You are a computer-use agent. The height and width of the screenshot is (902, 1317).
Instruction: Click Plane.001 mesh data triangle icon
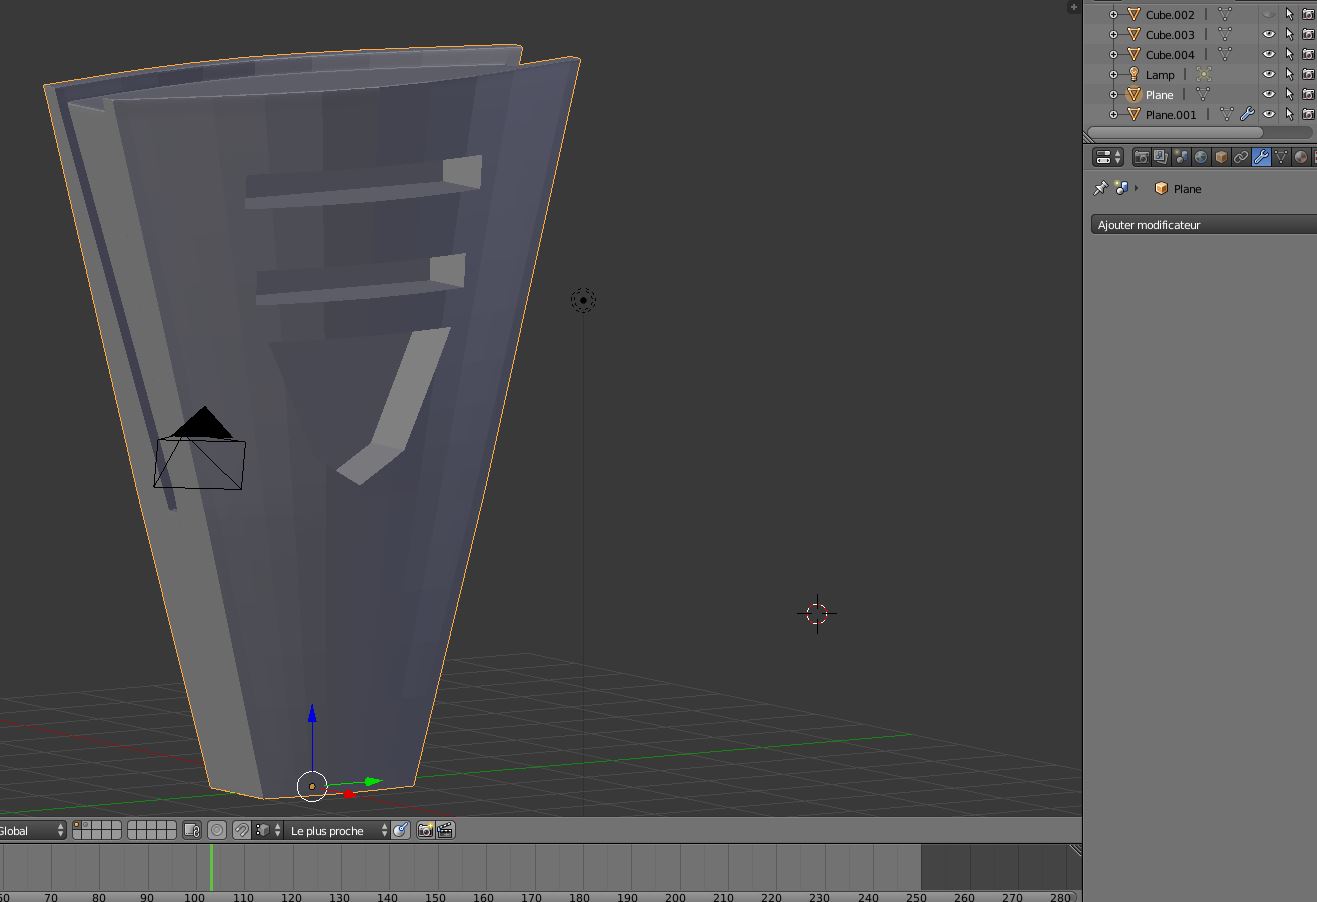click(1226, 114)
